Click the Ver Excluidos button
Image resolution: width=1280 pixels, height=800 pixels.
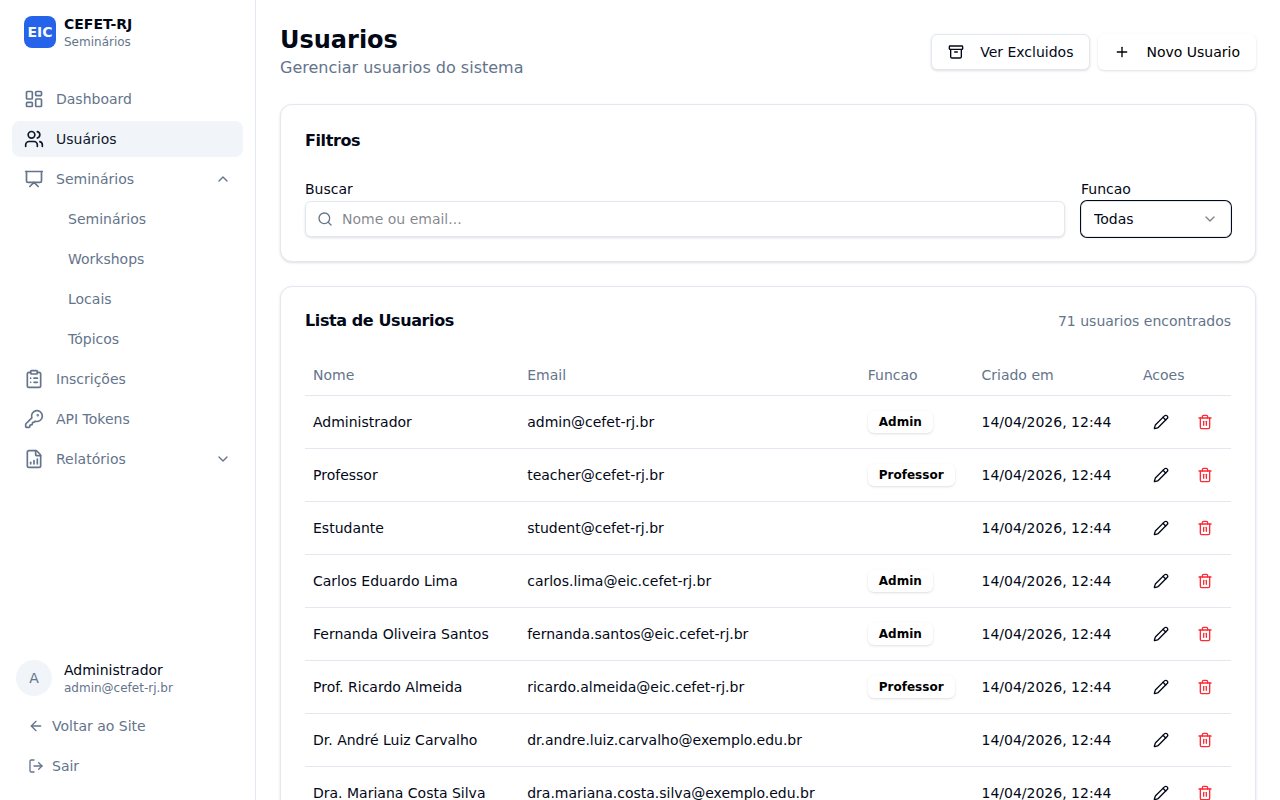click(1010, 52)
